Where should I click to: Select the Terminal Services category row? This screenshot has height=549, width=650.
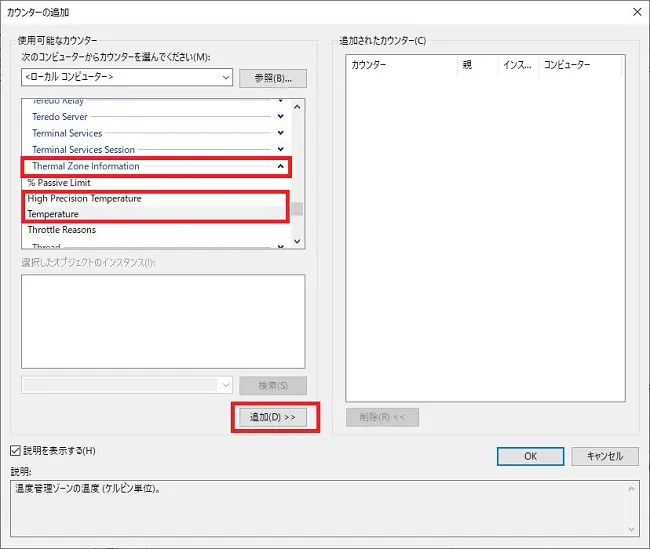tap(157, 133)
